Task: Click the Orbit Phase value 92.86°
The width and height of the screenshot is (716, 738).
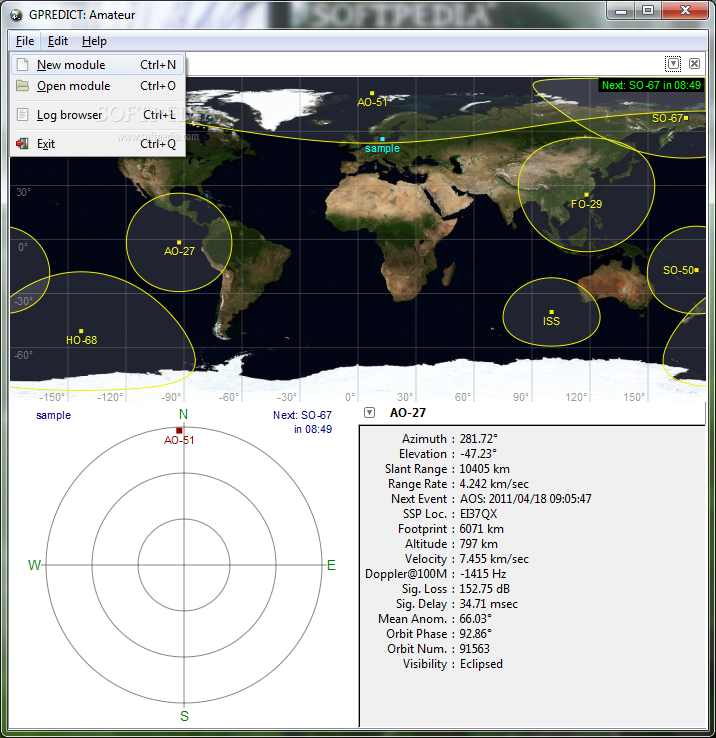Action: [x=475, y=634]
